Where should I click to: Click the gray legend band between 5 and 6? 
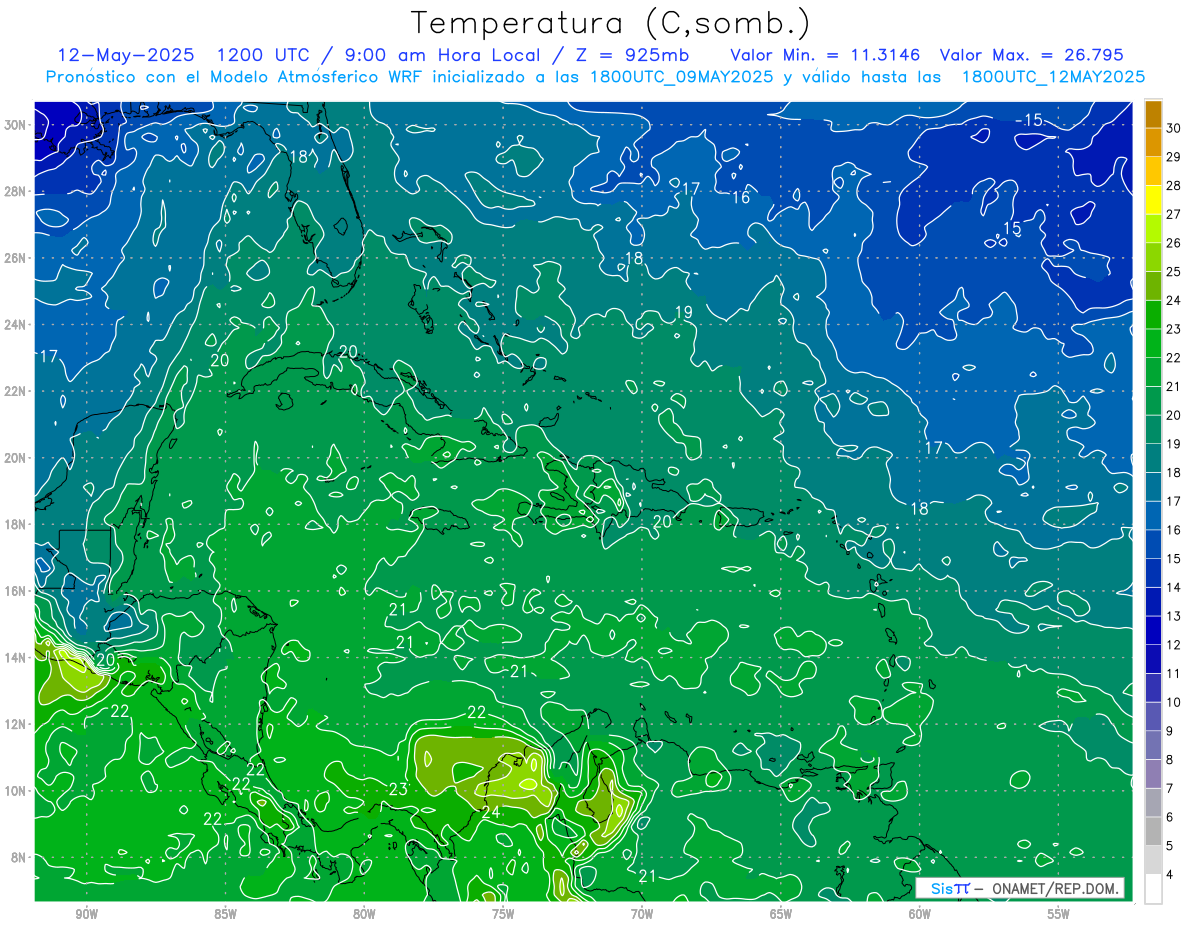1153,831
